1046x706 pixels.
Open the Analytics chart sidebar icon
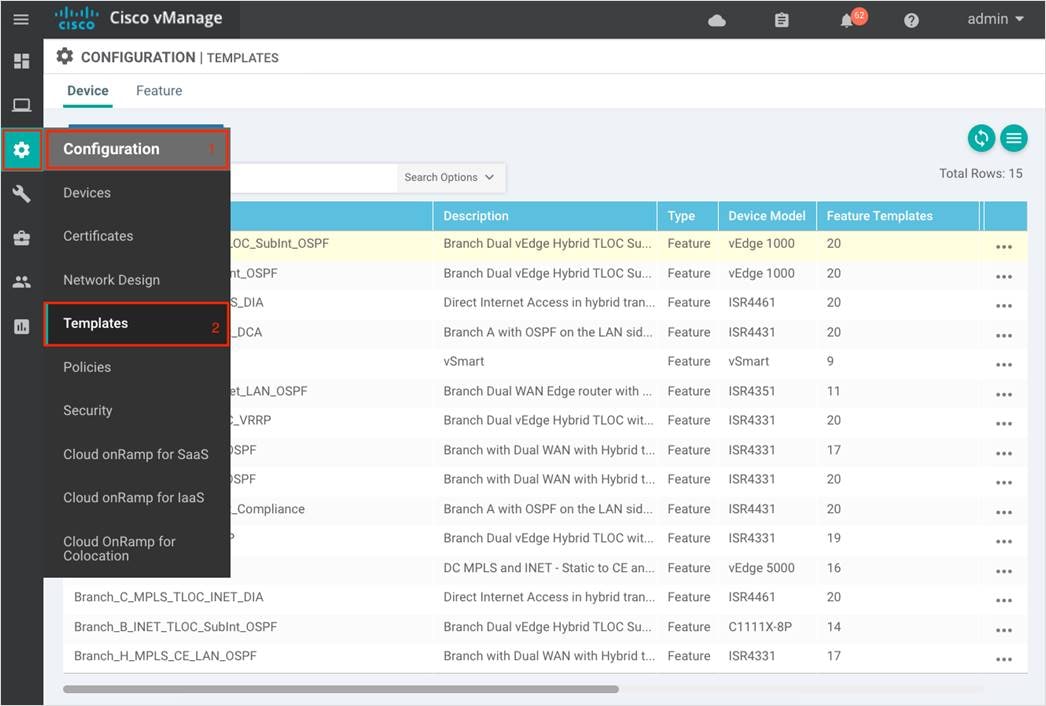coord(21,326)
